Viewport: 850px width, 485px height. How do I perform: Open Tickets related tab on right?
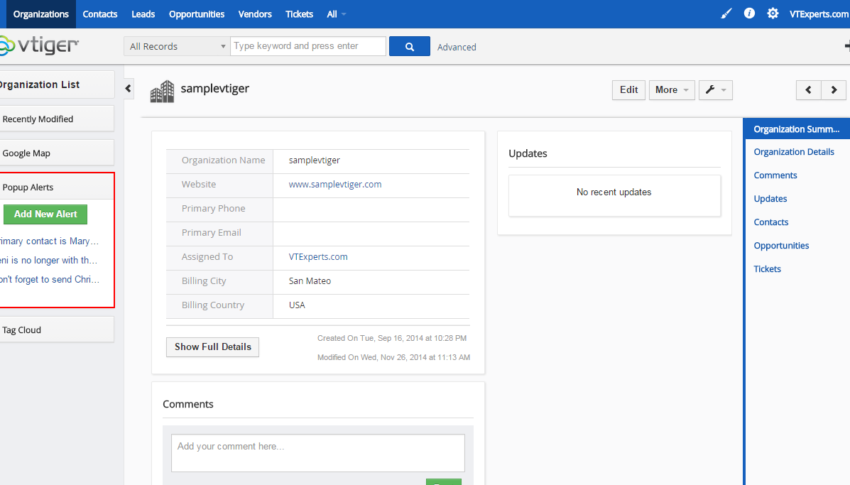(767, 269)
